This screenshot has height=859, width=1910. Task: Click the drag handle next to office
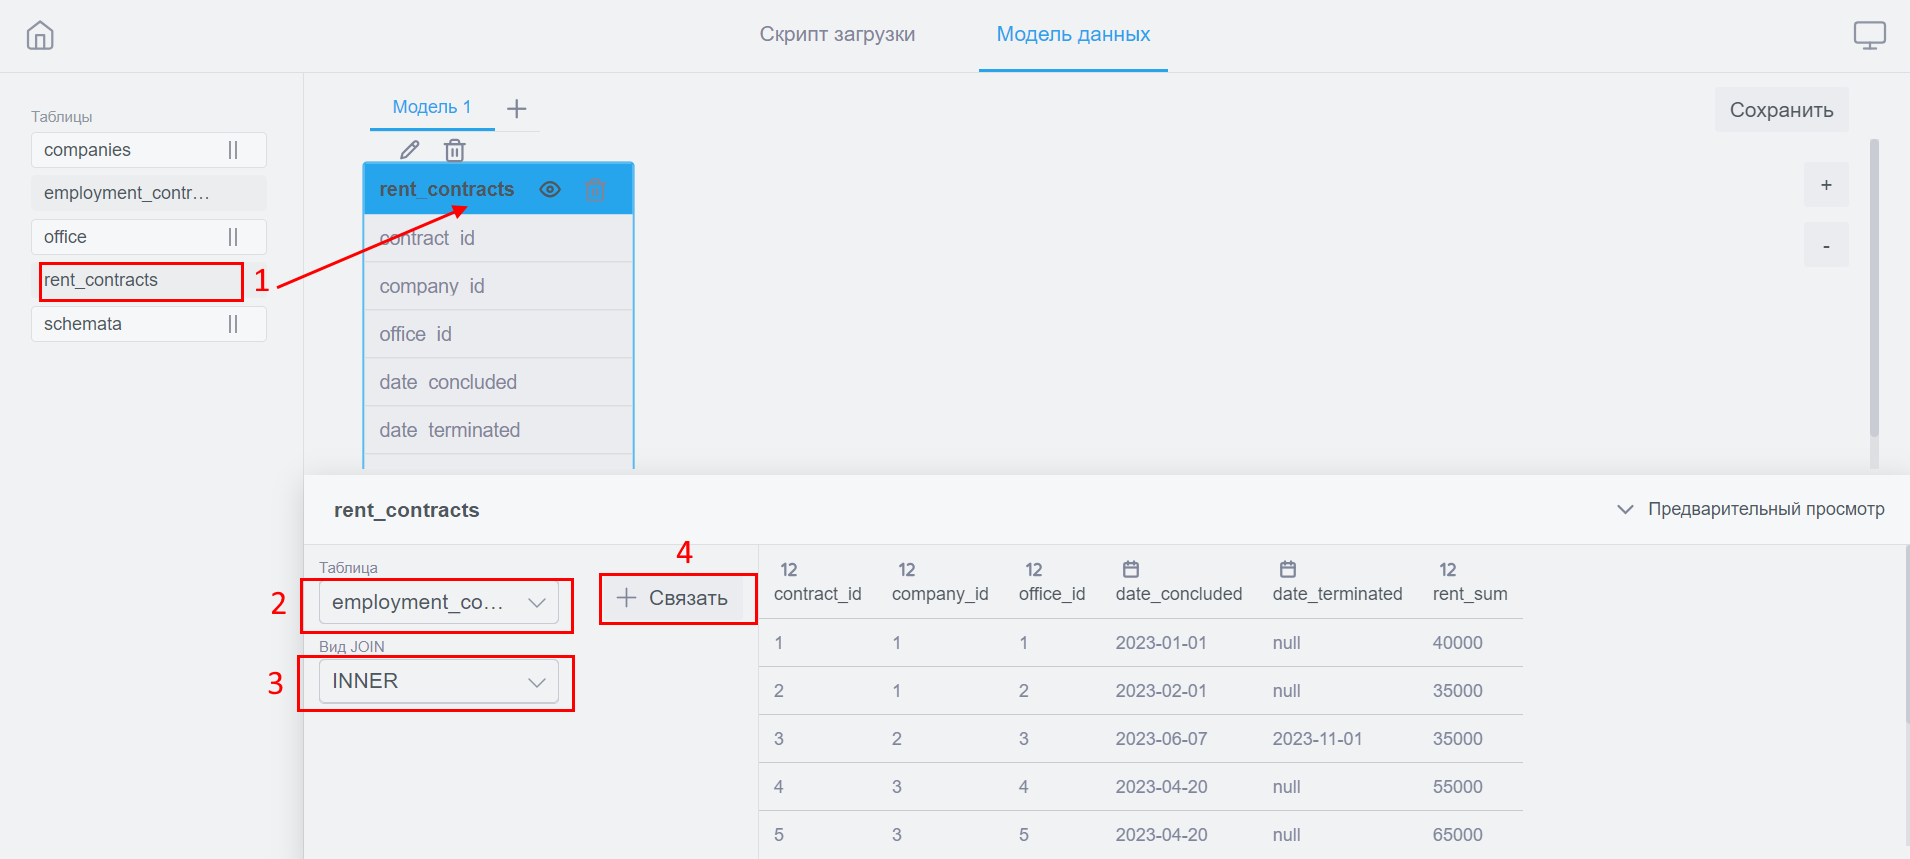(x=233, y=237)
